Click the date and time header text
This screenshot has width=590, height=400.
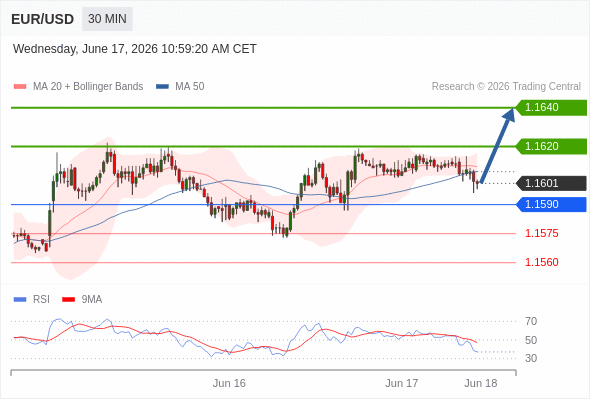click(135, 49)
